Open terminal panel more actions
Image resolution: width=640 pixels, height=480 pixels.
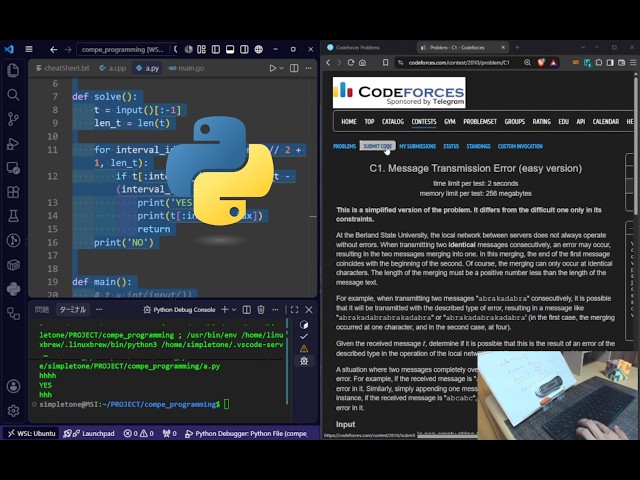pyautogui.click(x=276, y=310)
